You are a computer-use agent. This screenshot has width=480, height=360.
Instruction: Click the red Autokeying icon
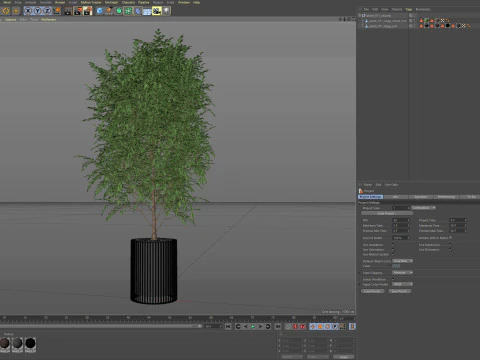(x=303, y=327)
